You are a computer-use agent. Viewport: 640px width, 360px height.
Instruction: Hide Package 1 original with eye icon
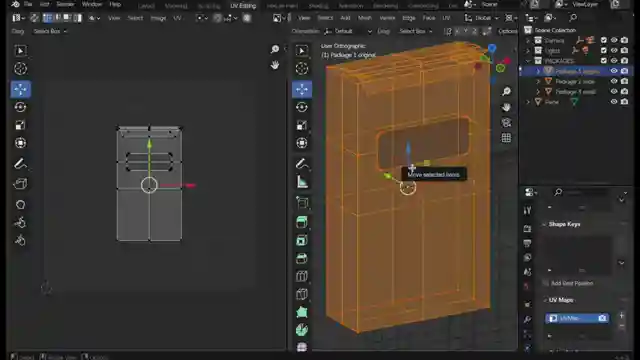614,71
